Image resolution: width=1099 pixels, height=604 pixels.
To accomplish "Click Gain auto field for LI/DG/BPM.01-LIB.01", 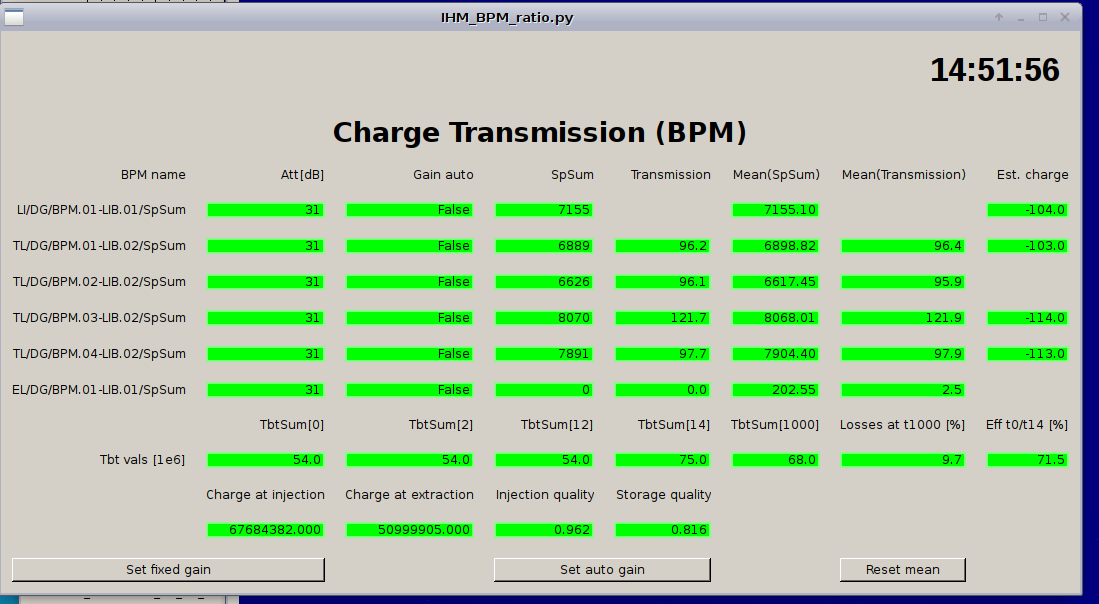I will point(409,210).
